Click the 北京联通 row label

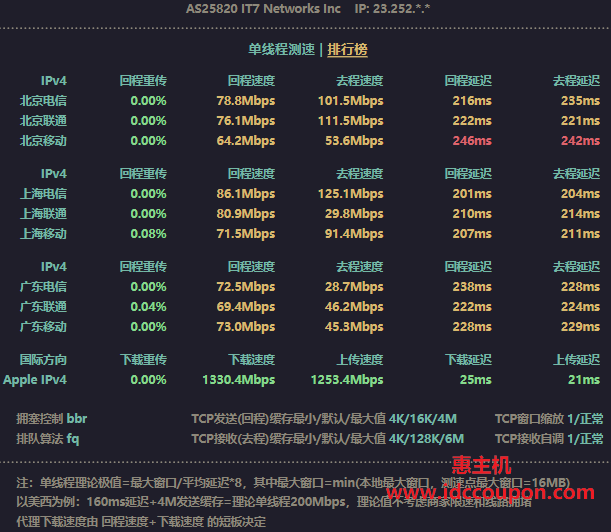point(43,121)
